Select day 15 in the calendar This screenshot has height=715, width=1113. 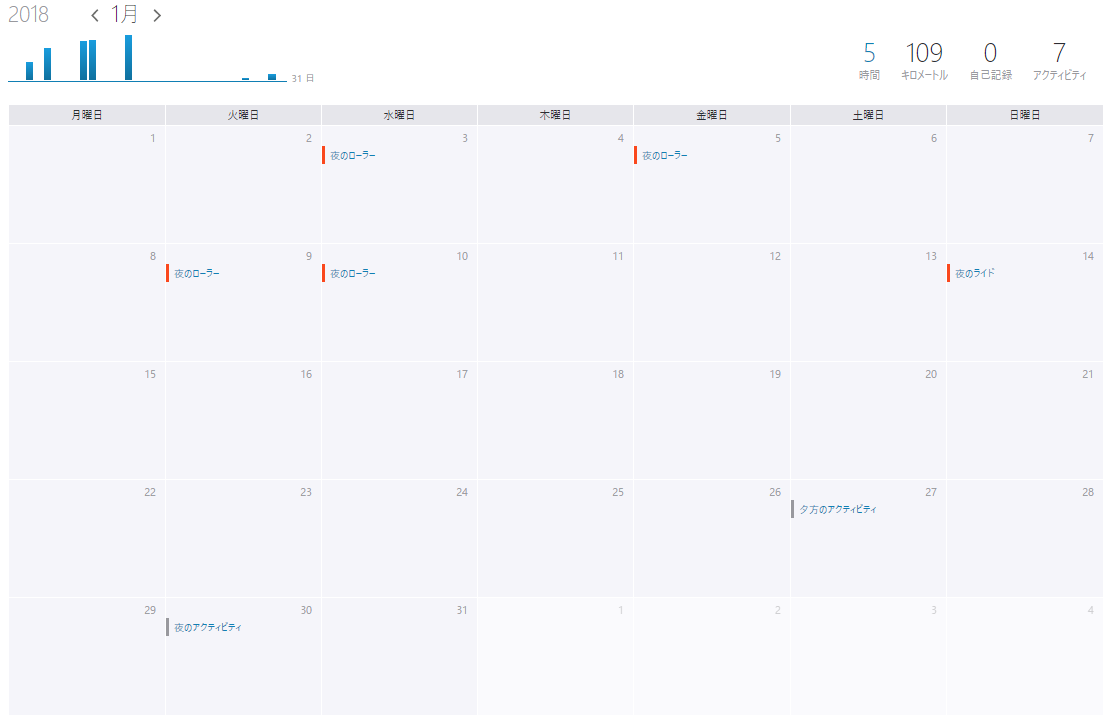click(87, 420)
